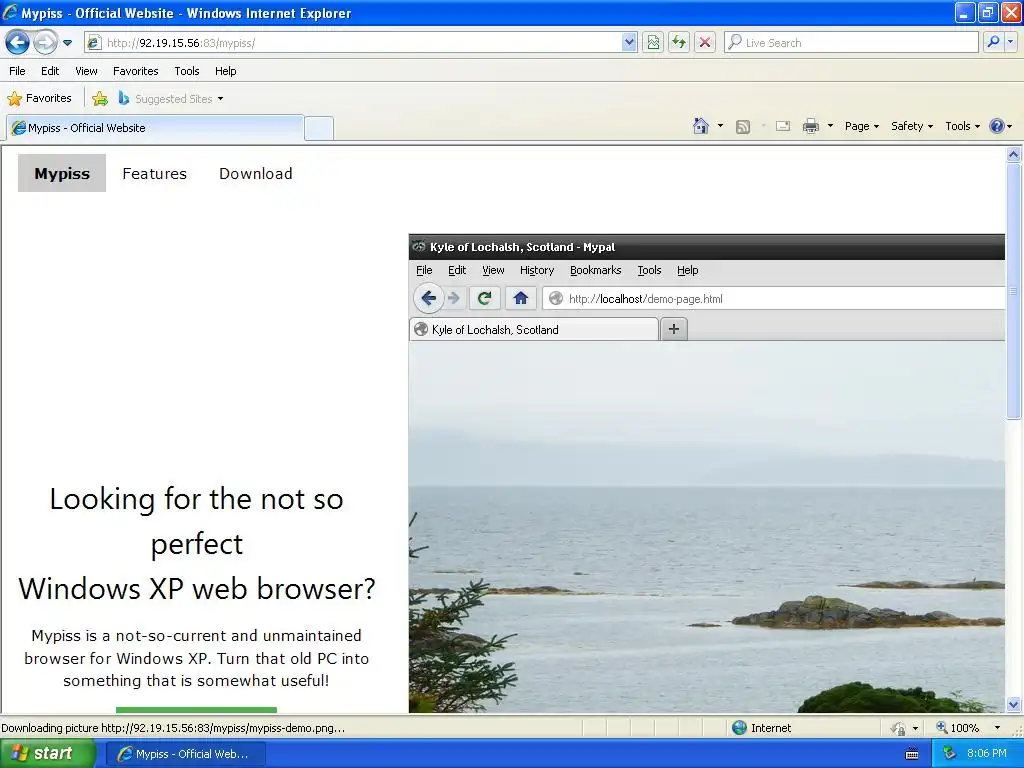The image size is (1024, 768).
Task: Open the View menu
Action: click(x=86, y=71)
